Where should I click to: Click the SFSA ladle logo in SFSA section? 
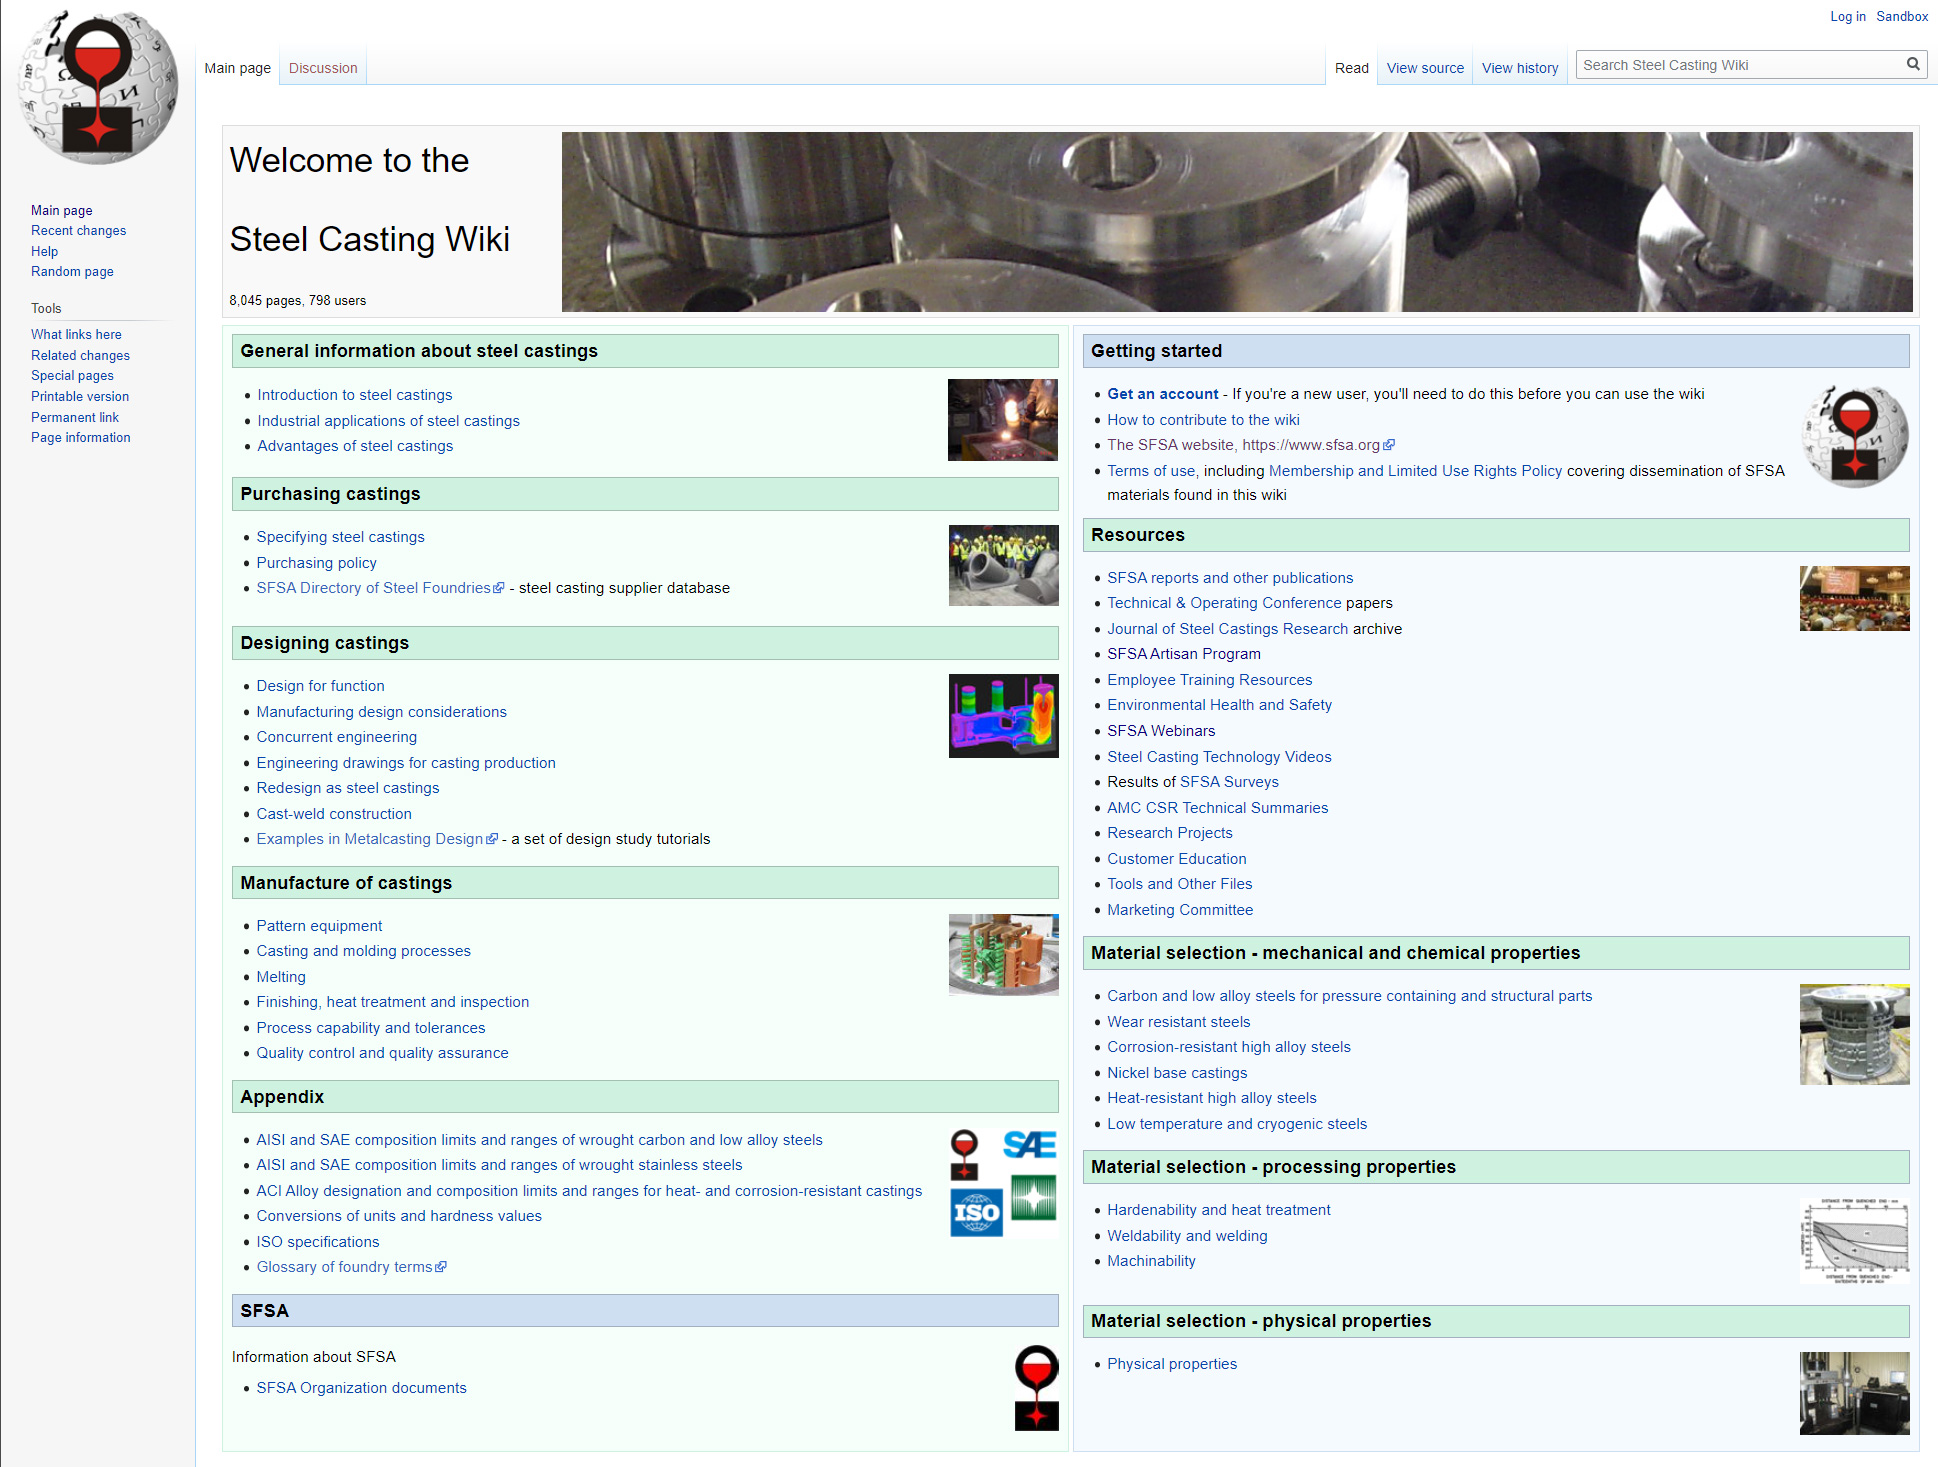point(1036,1388)
